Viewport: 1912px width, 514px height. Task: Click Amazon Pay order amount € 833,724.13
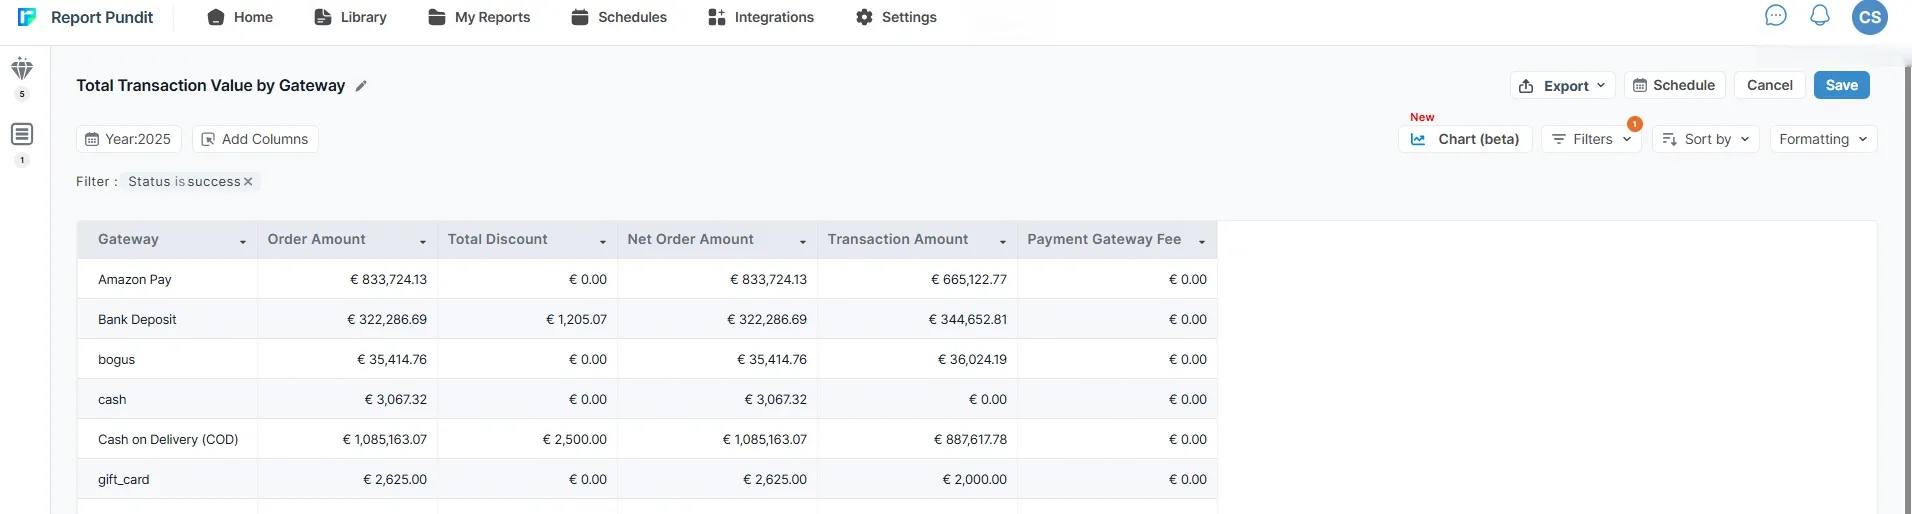click(x=388, y=280)
